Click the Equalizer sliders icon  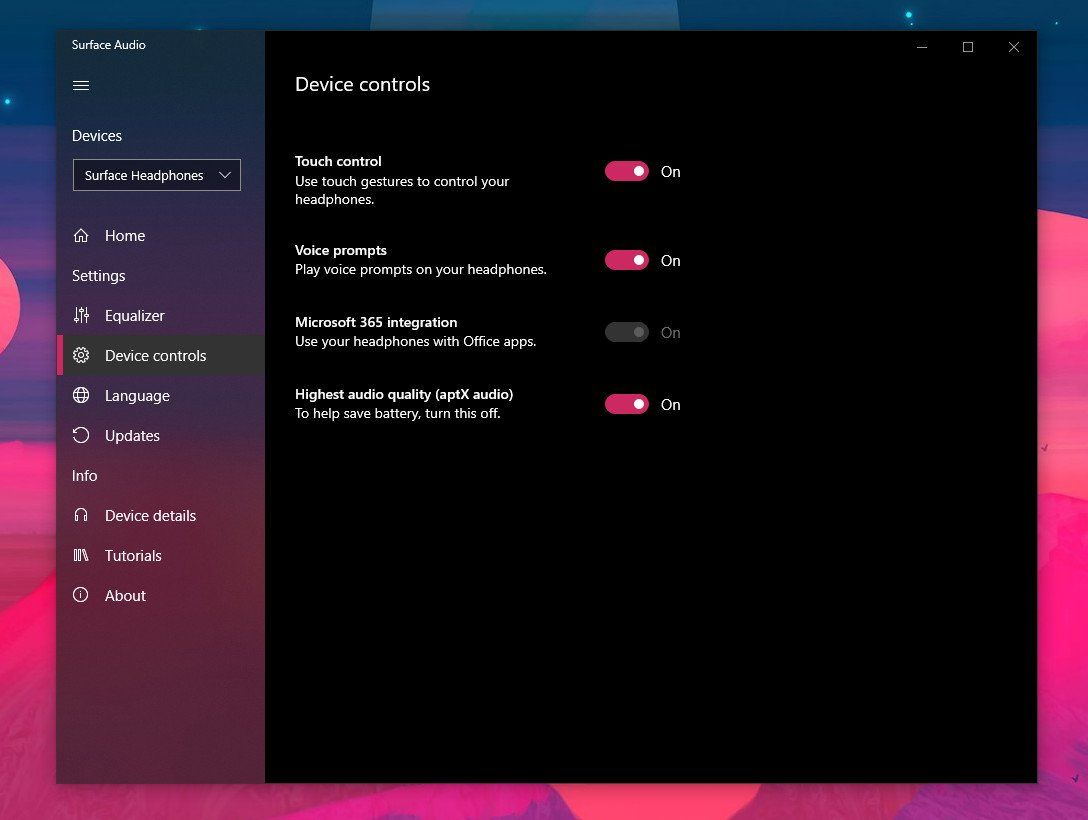(x=81, y=315)
